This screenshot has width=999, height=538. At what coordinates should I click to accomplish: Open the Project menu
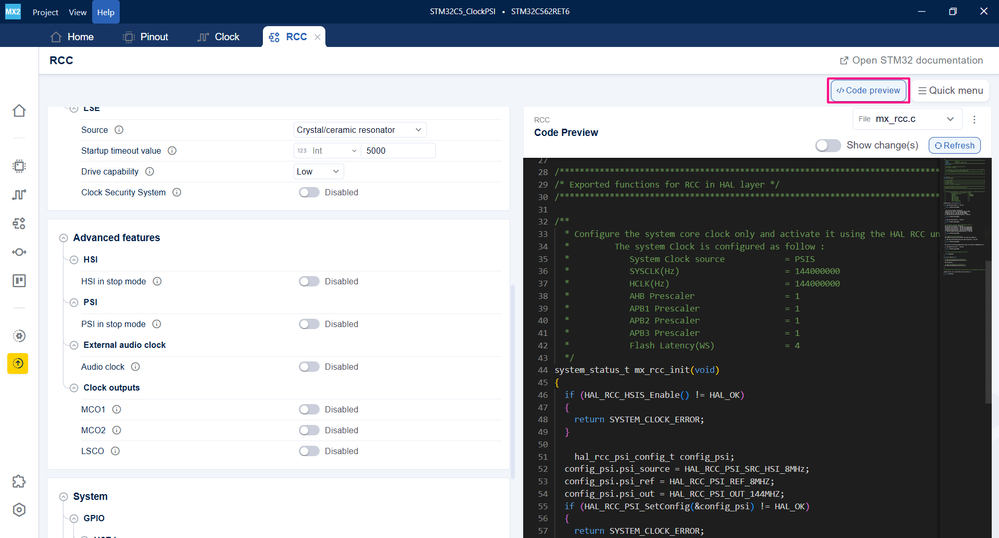click(45, 12)
